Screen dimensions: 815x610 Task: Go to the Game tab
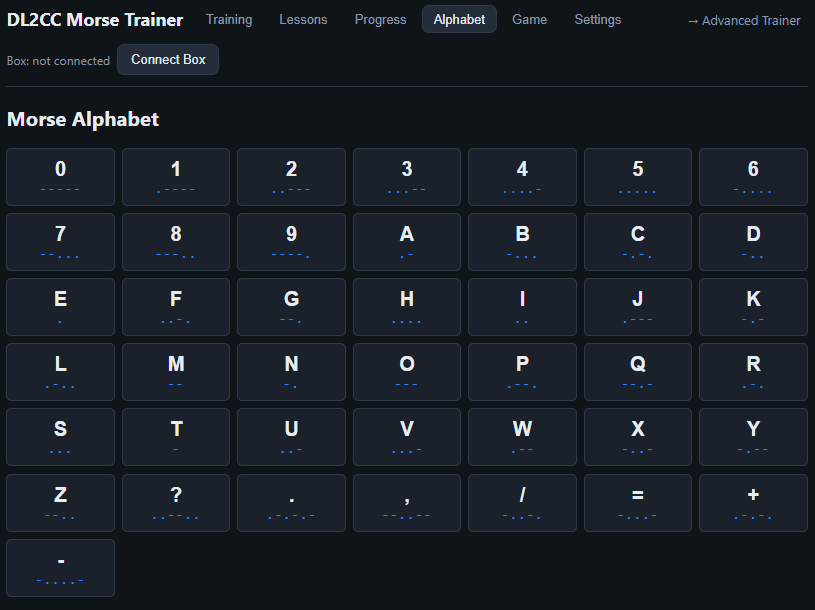[530, 19]
